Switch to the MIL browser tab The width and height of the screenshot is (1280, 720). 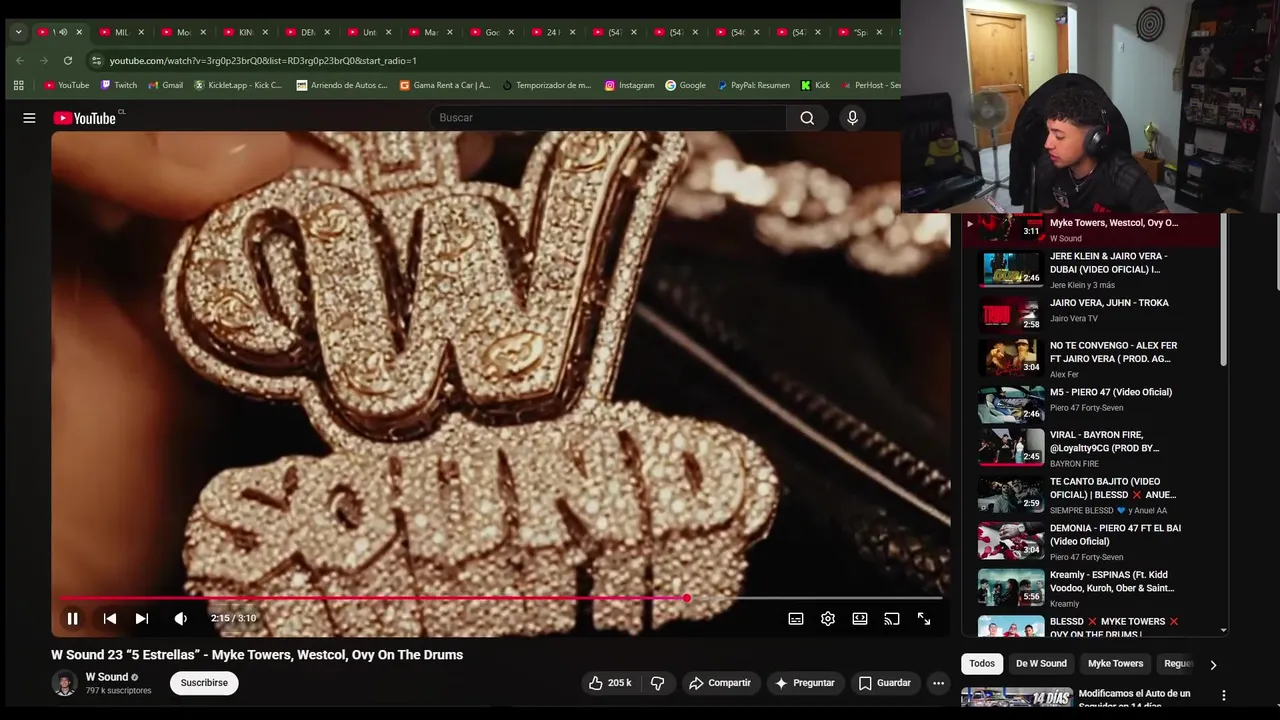click(119, 32)
